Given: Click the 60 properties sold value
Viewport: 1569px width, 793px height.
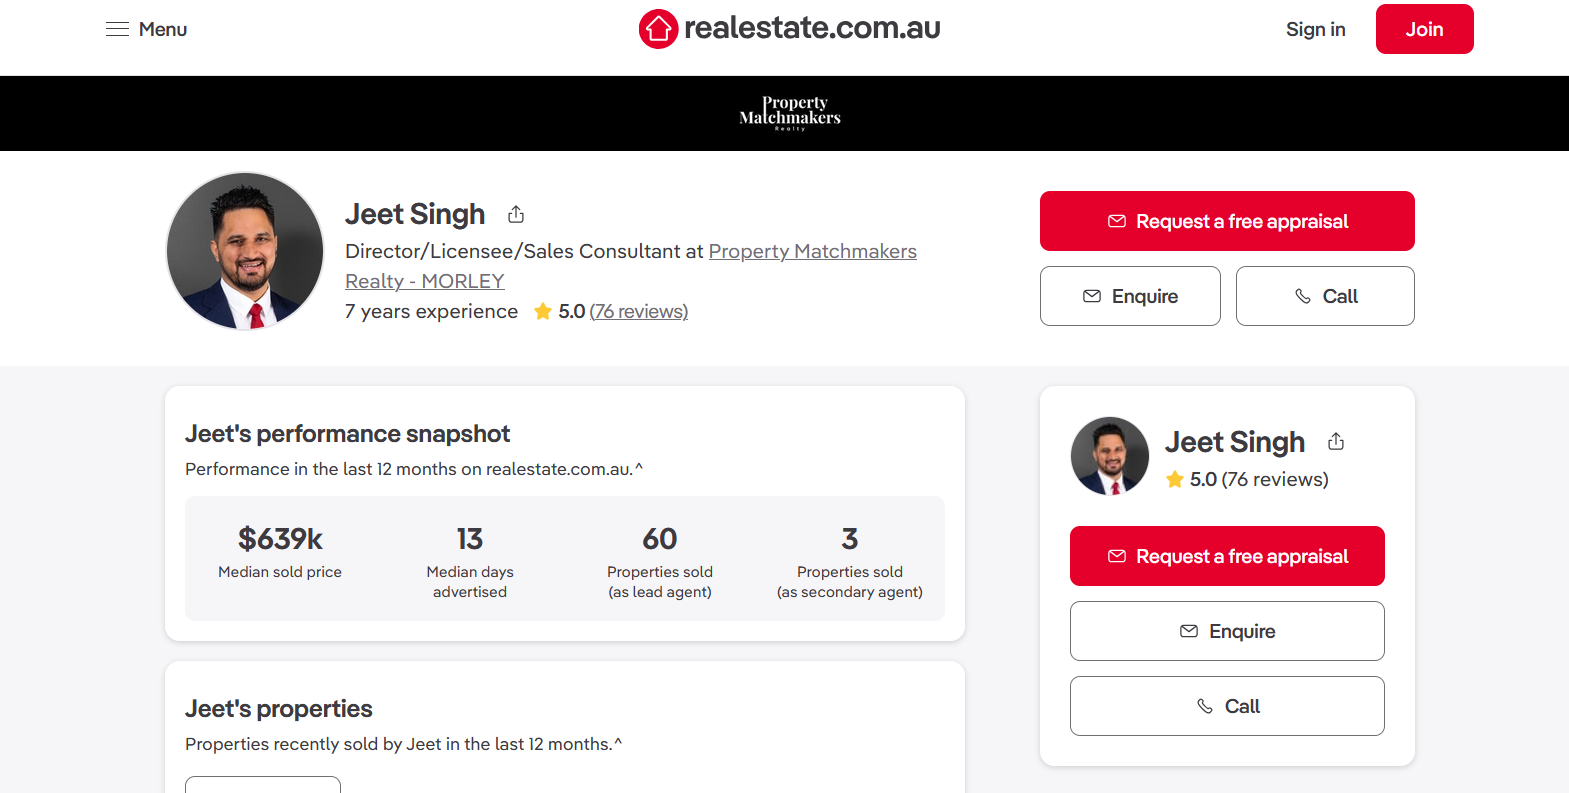Looking at the screenshot, I should (x=660, y=539).
